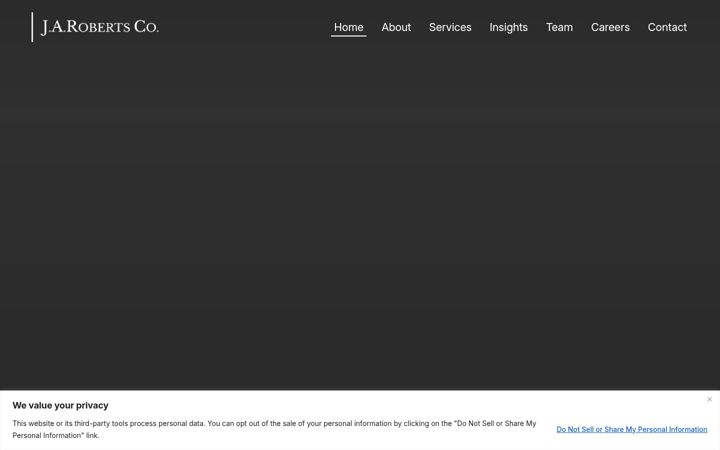Open the Services menu item
The width and height of the screenshot is (720, 450).
coord(450,28)
